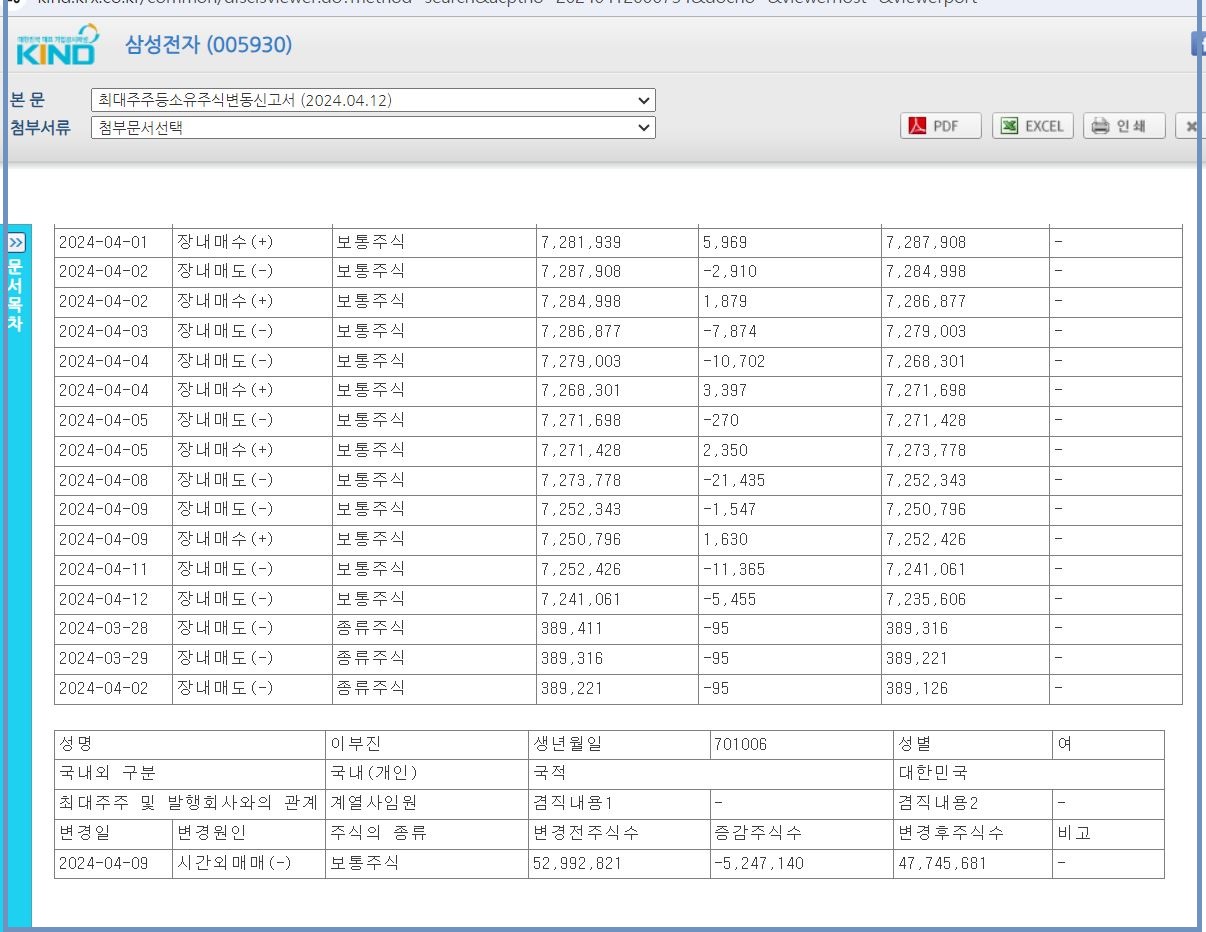Image resolution: width=1206 pixels, height=932 pixels.
Task: Click the 1,879 change value
Action: [x=725, y=301]
